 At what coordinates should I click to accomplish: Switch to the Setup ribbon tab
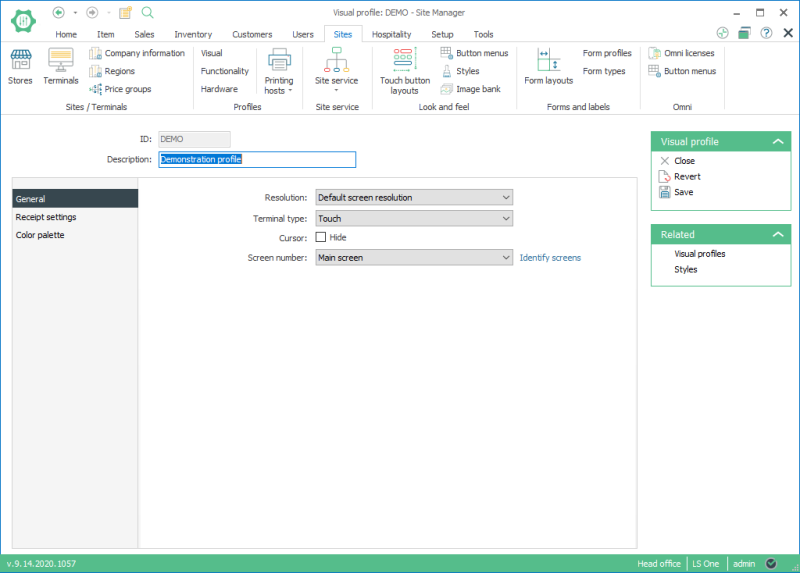pyautogui.click(x=442, y=34)
